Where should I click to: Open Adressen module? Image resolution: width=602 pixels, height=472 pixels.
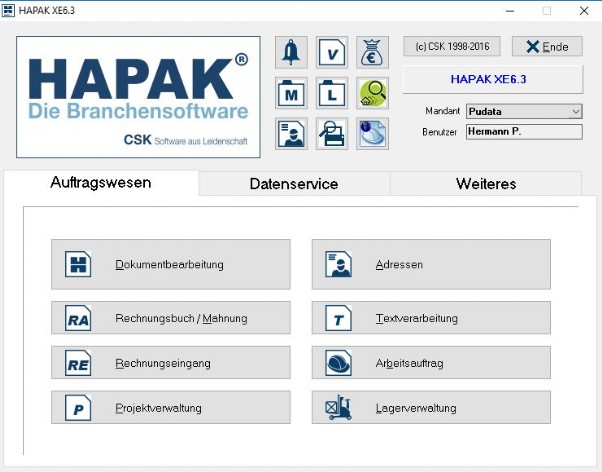pyautogui.click(x=431, y=264)
